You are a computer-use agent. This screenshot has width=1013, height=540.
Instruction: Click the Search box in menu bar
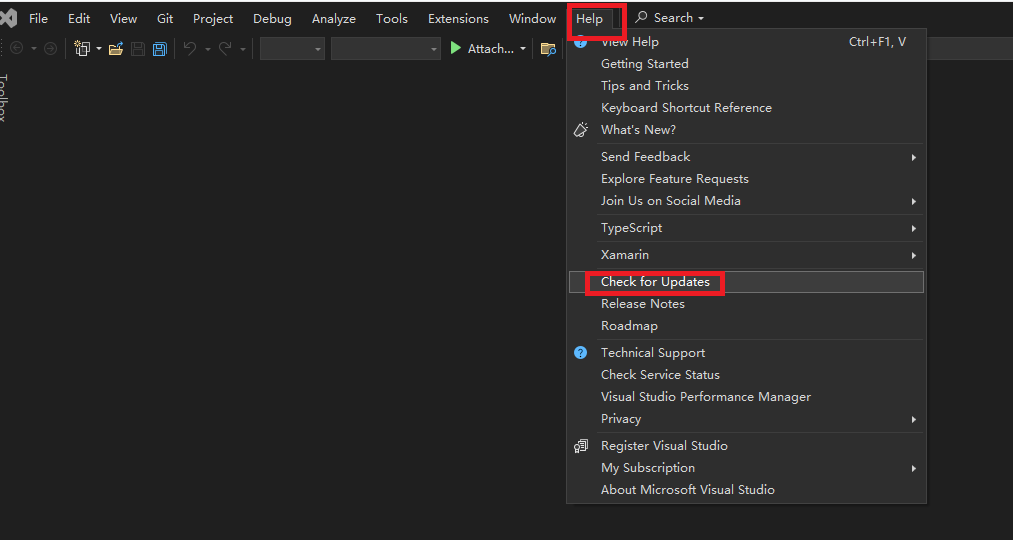669,18
